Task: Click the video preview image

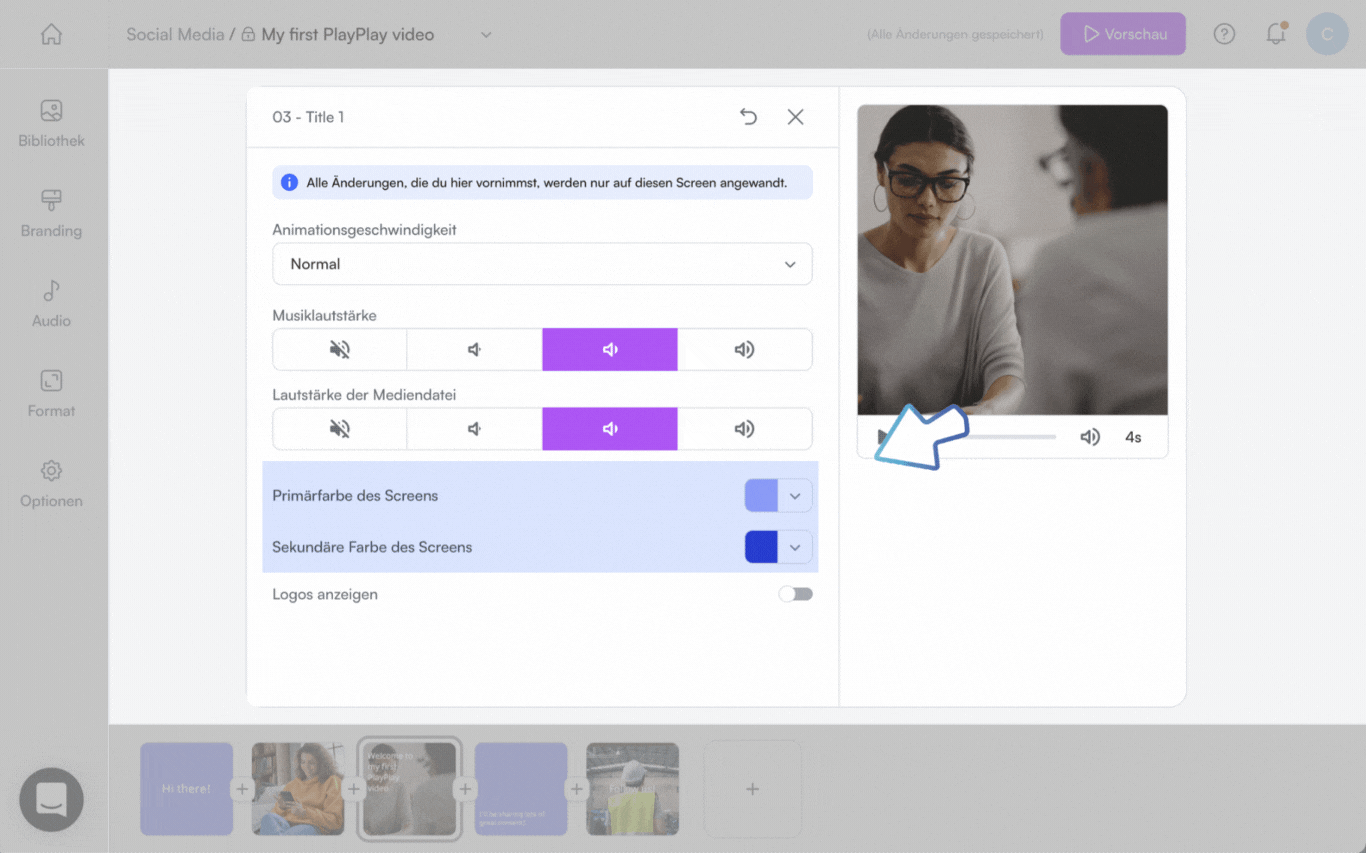Action: click(1012, 260)
